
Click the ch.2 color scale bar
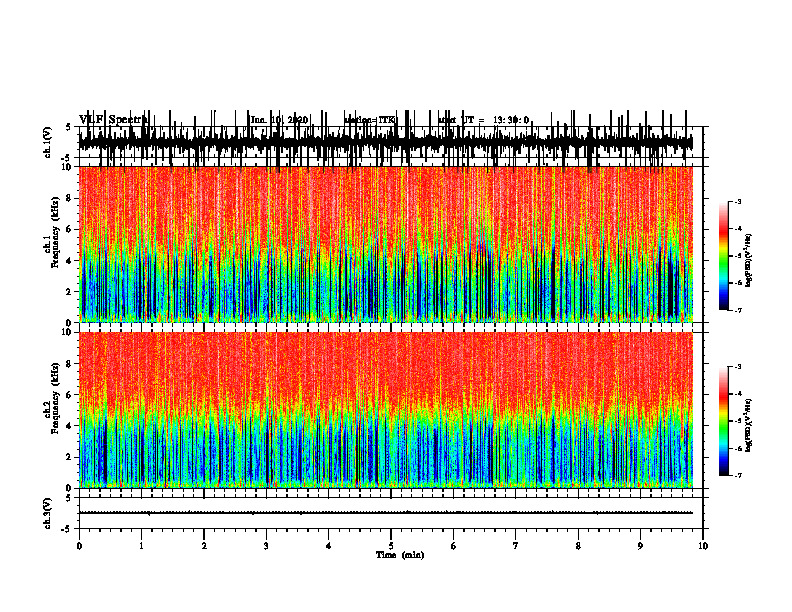click(724, 421)
